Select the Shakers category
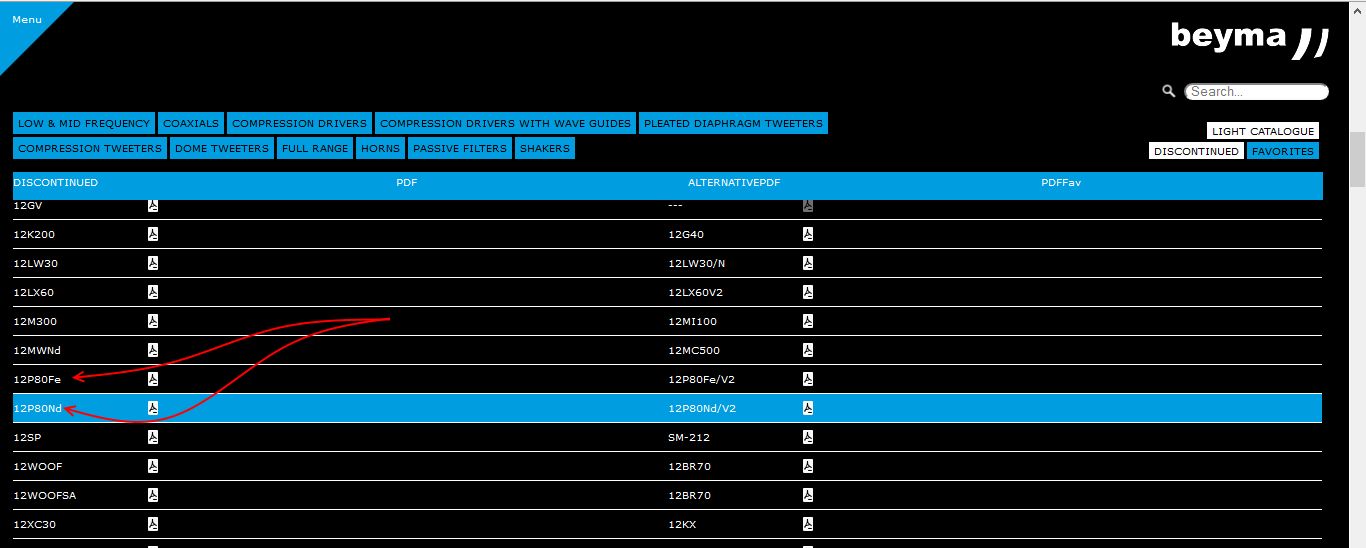This screenshot has width=1366, height=548. (x=545, y=148)
